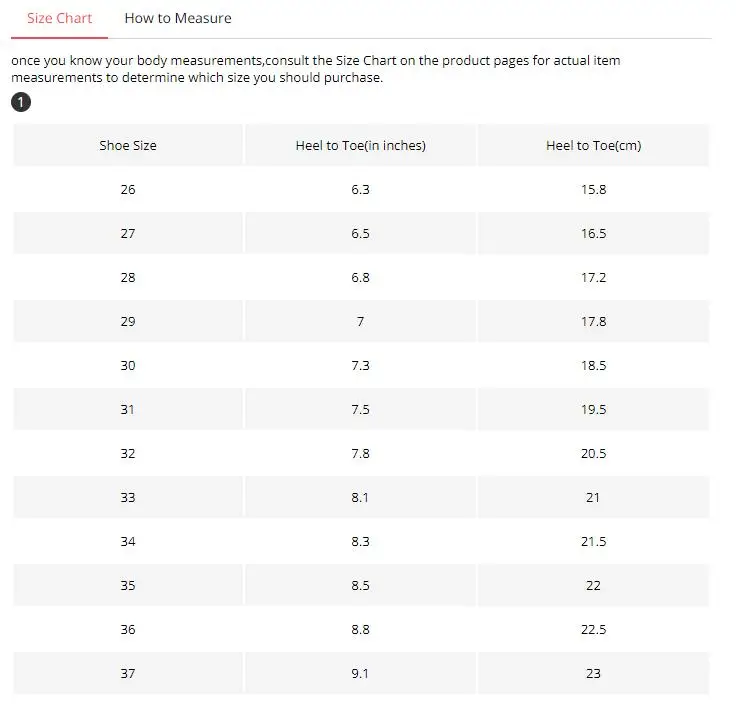The height and width of the screenshot is (709, 736).
Task: Click the 9.1 inches value
Action: (x=360, y=674)
